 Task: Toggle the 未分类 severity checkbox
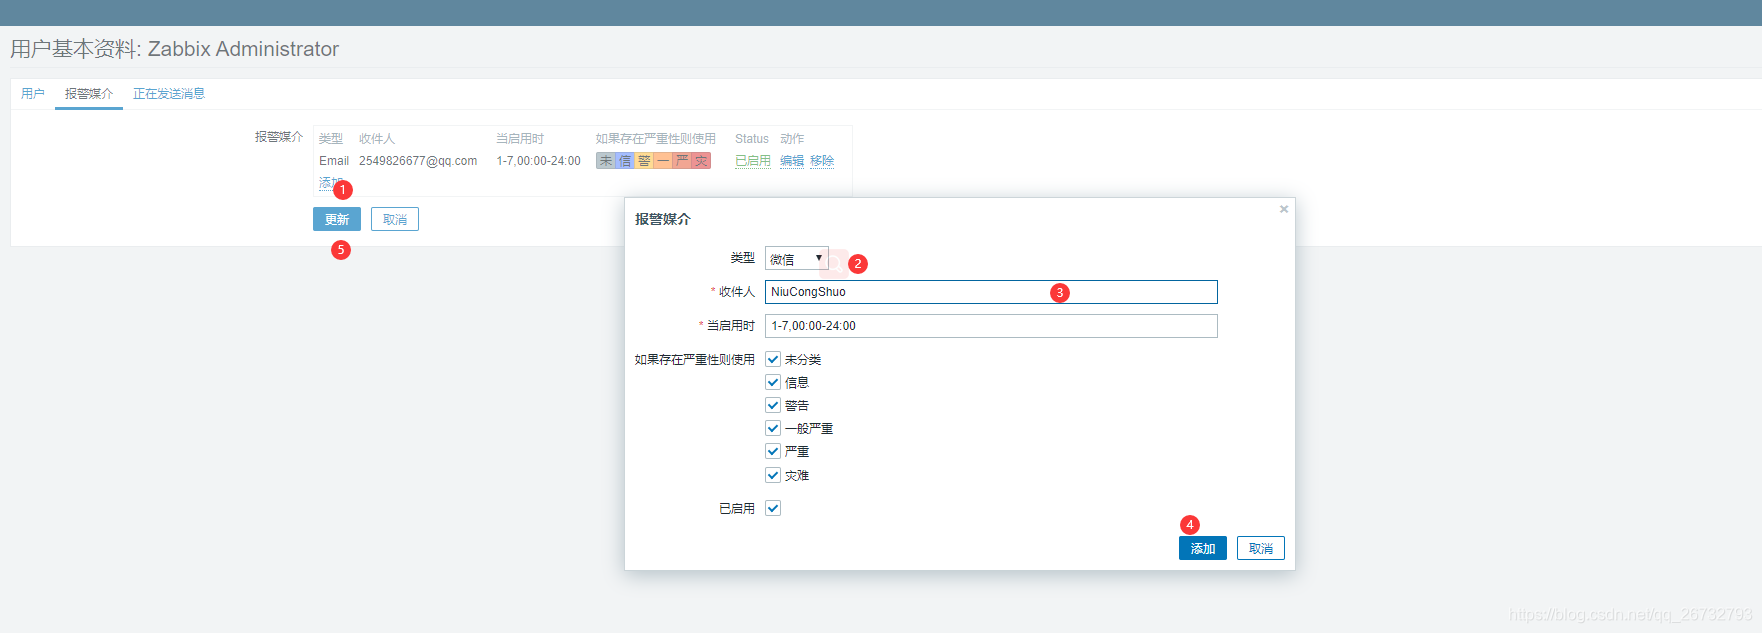tap(773, 359)
